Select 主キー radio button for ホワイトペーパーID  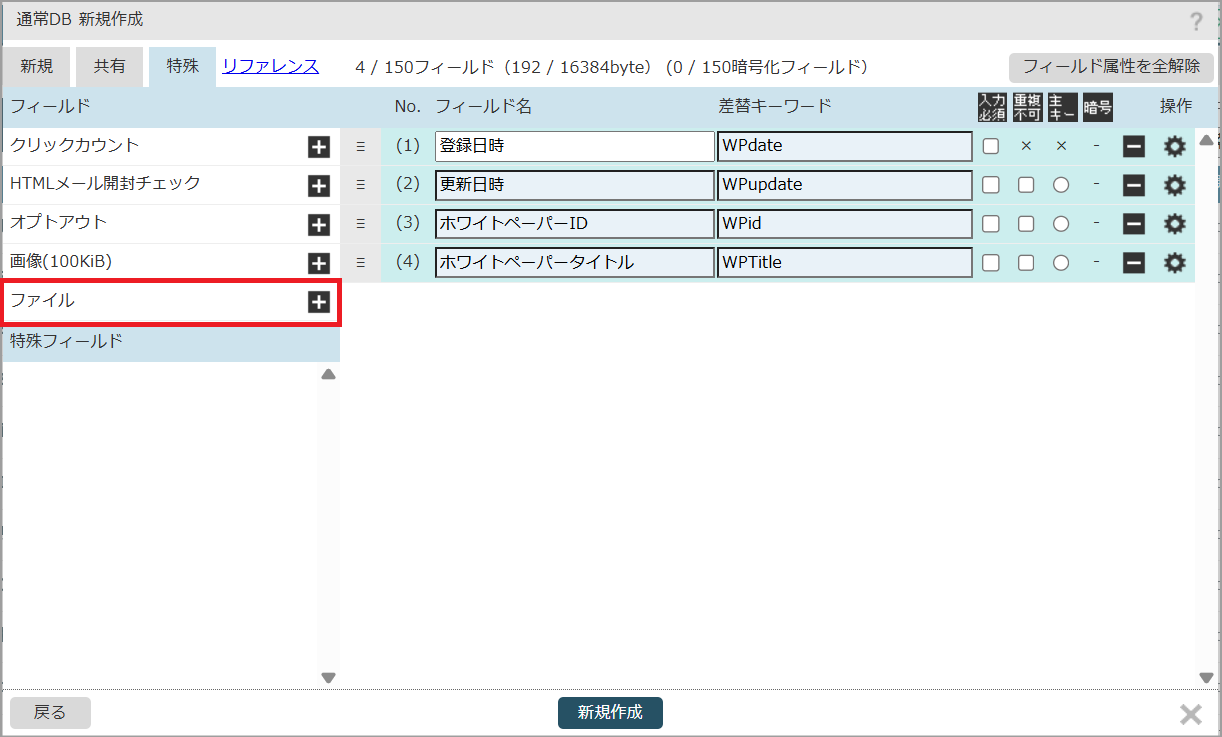pos(1061,224)
